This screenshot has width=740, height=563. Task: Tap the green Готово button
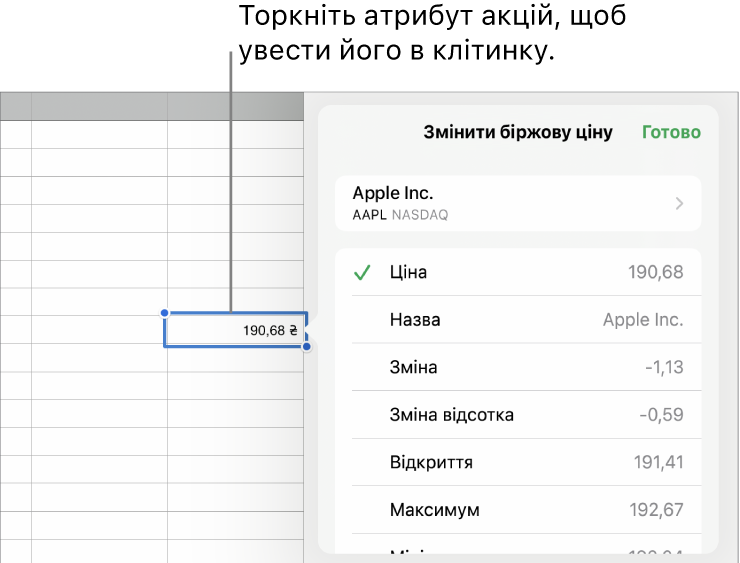click(671, 132)
